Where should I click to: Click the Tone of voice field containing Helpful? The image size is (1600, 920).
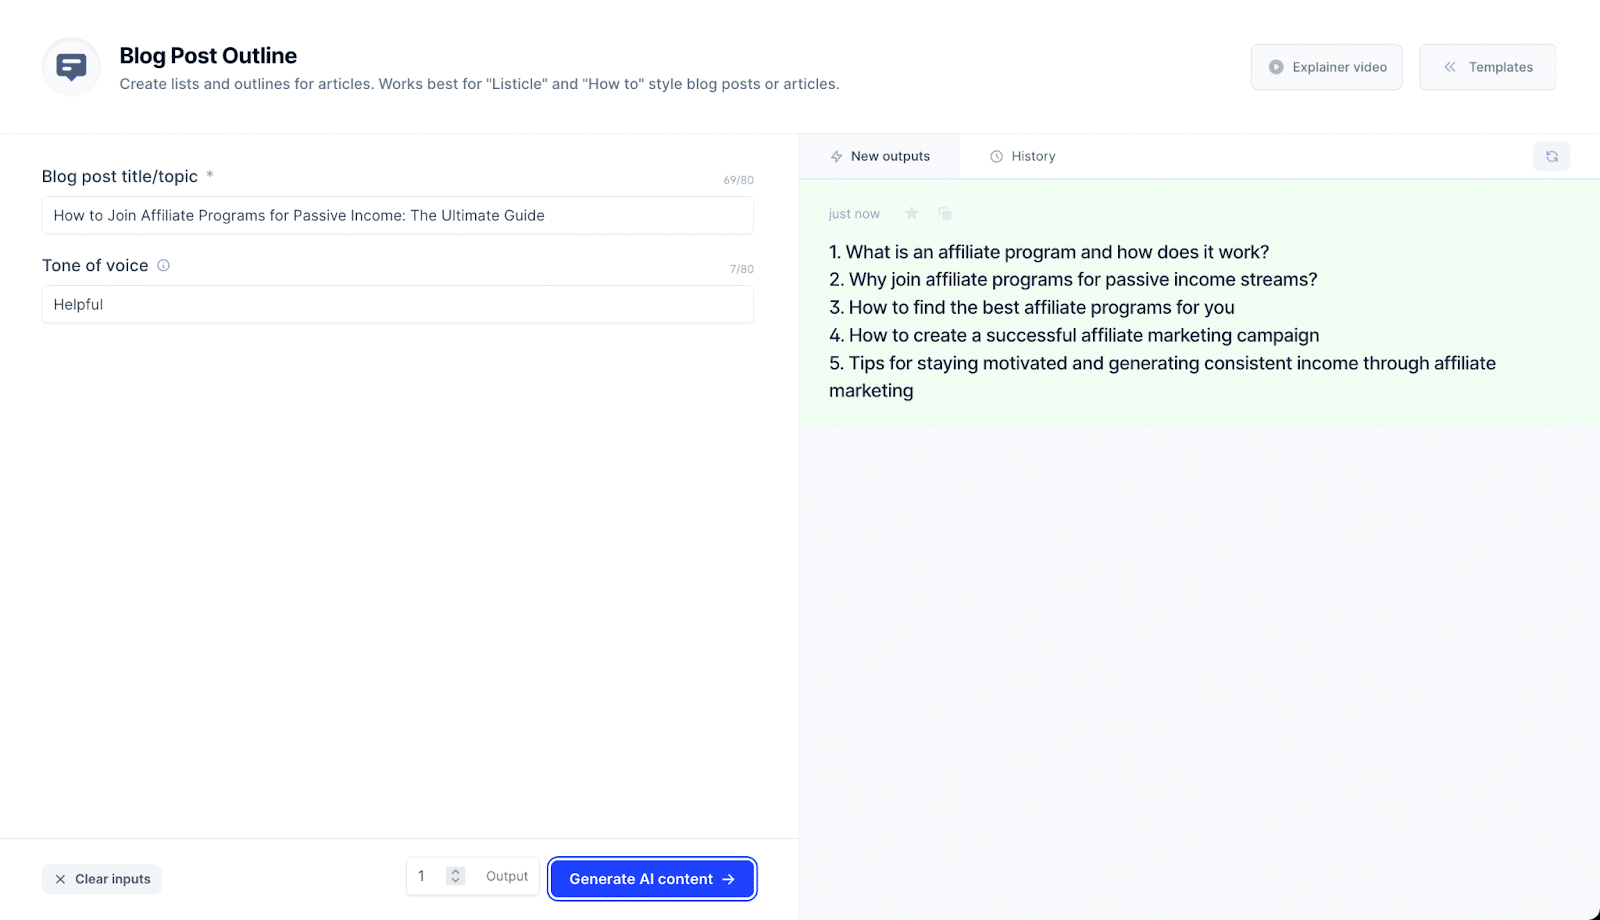click(x=397, y=304)
